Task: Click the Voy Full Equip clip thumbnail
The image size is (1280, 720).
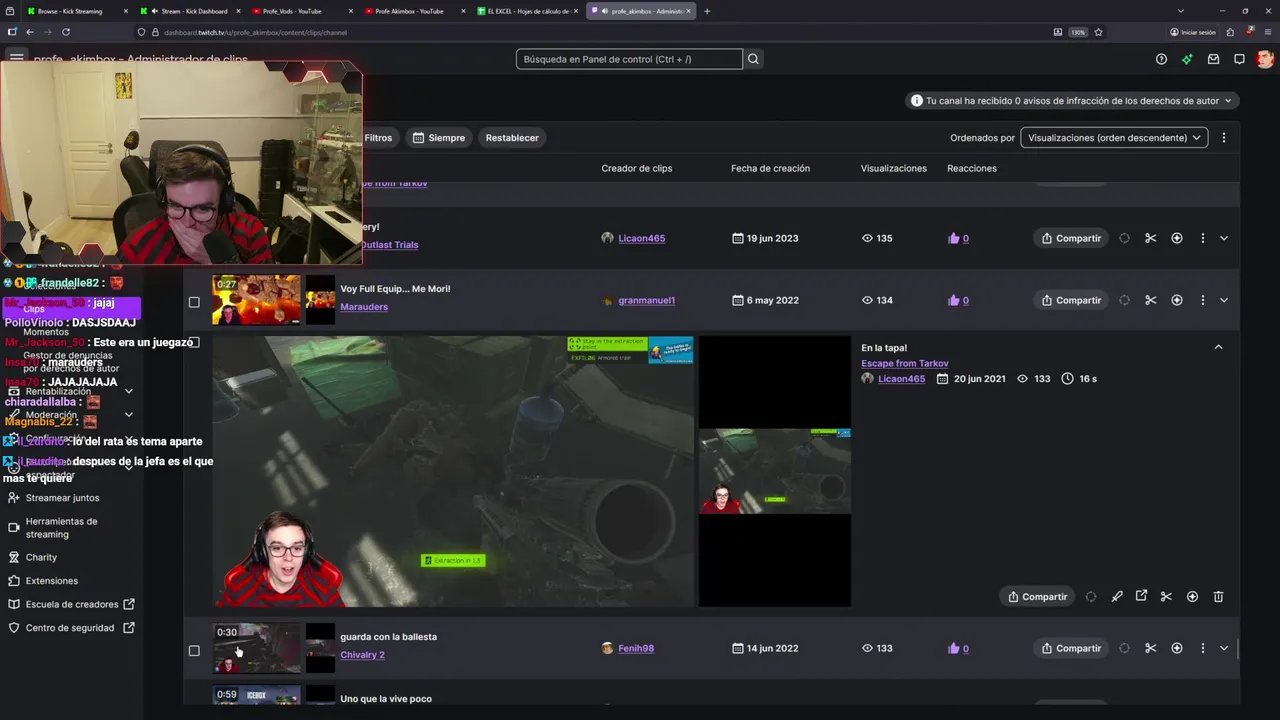Action: click(256, 300)
